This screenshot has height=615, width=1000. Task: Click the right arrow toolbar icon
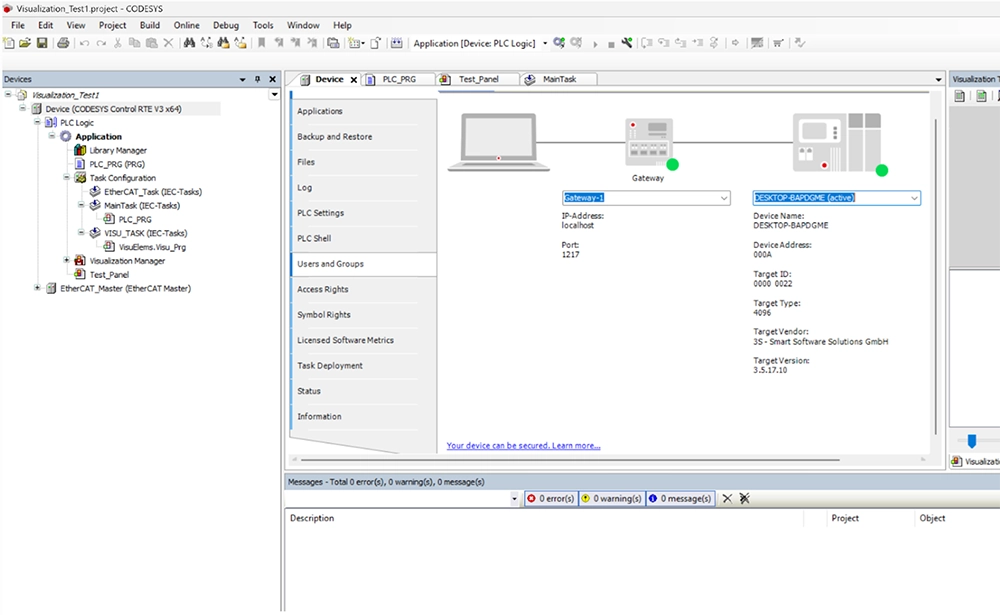click(x=735, y=43)
